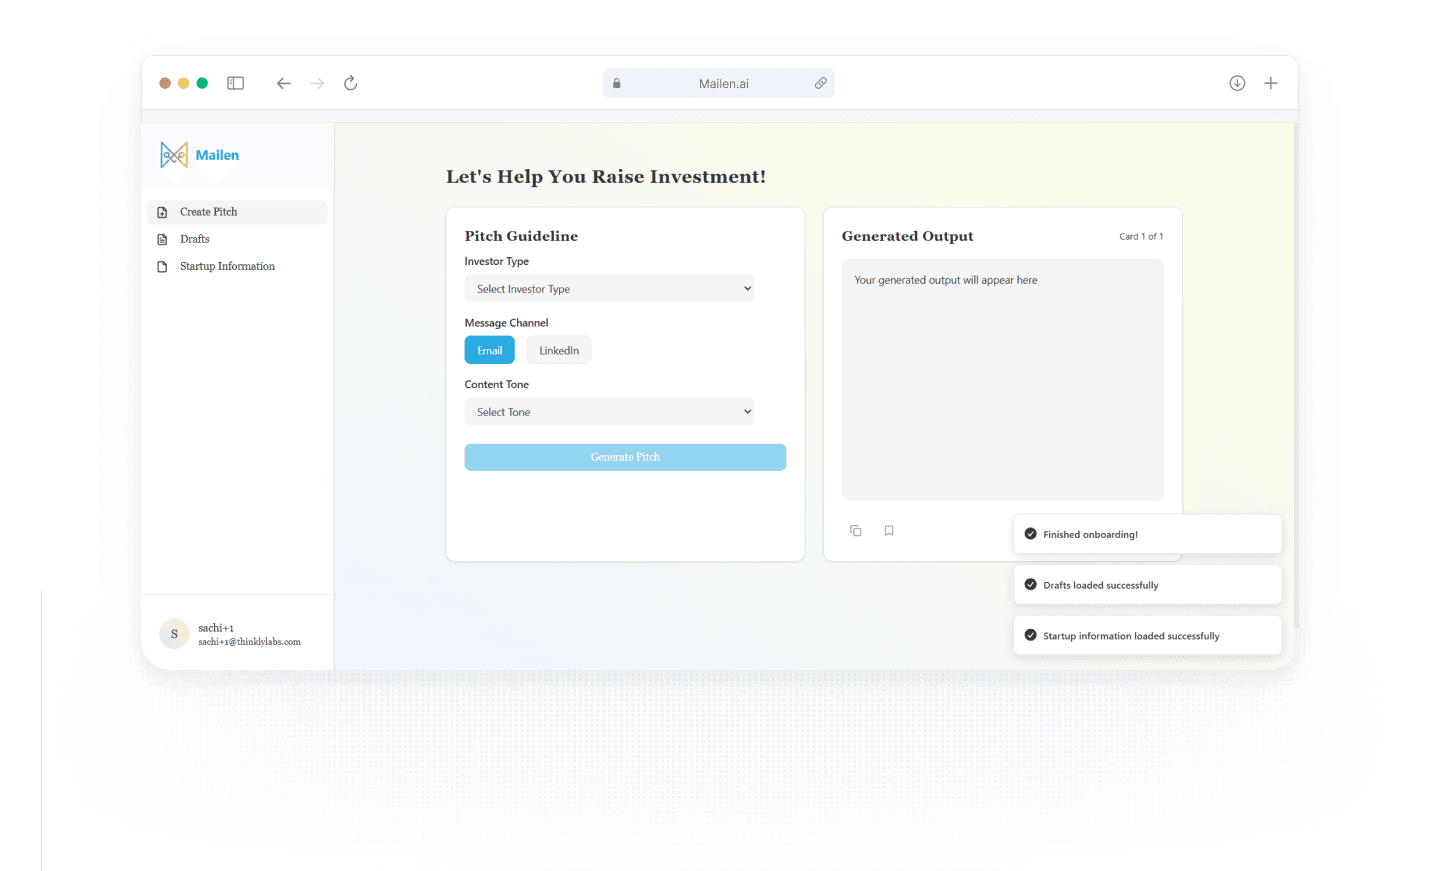Switch message channel to LinkedIn
Screen dimensions: 1440x871
click(x=558, y=350)
